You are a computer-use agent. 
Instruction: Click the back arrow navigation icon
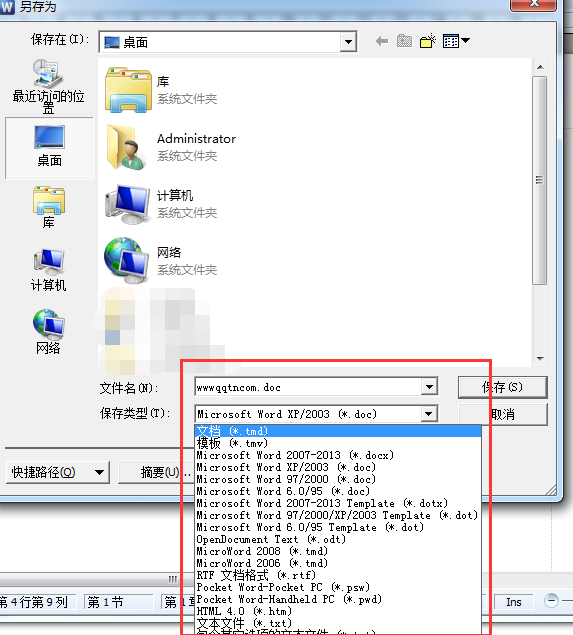click(x=381, y=41)
